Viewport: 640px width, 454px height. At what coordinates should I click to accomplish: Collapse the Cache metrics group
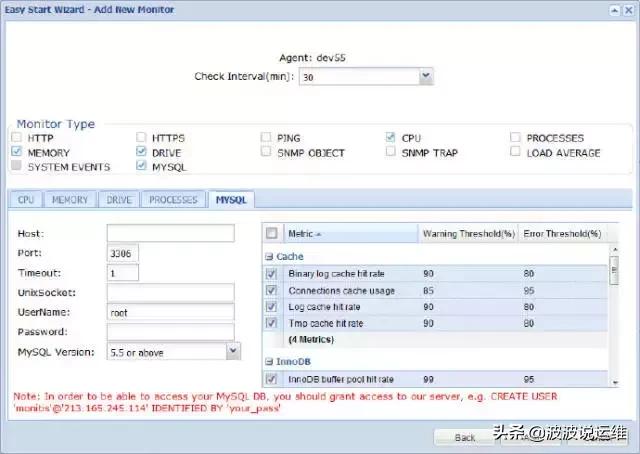click(268, 256)
